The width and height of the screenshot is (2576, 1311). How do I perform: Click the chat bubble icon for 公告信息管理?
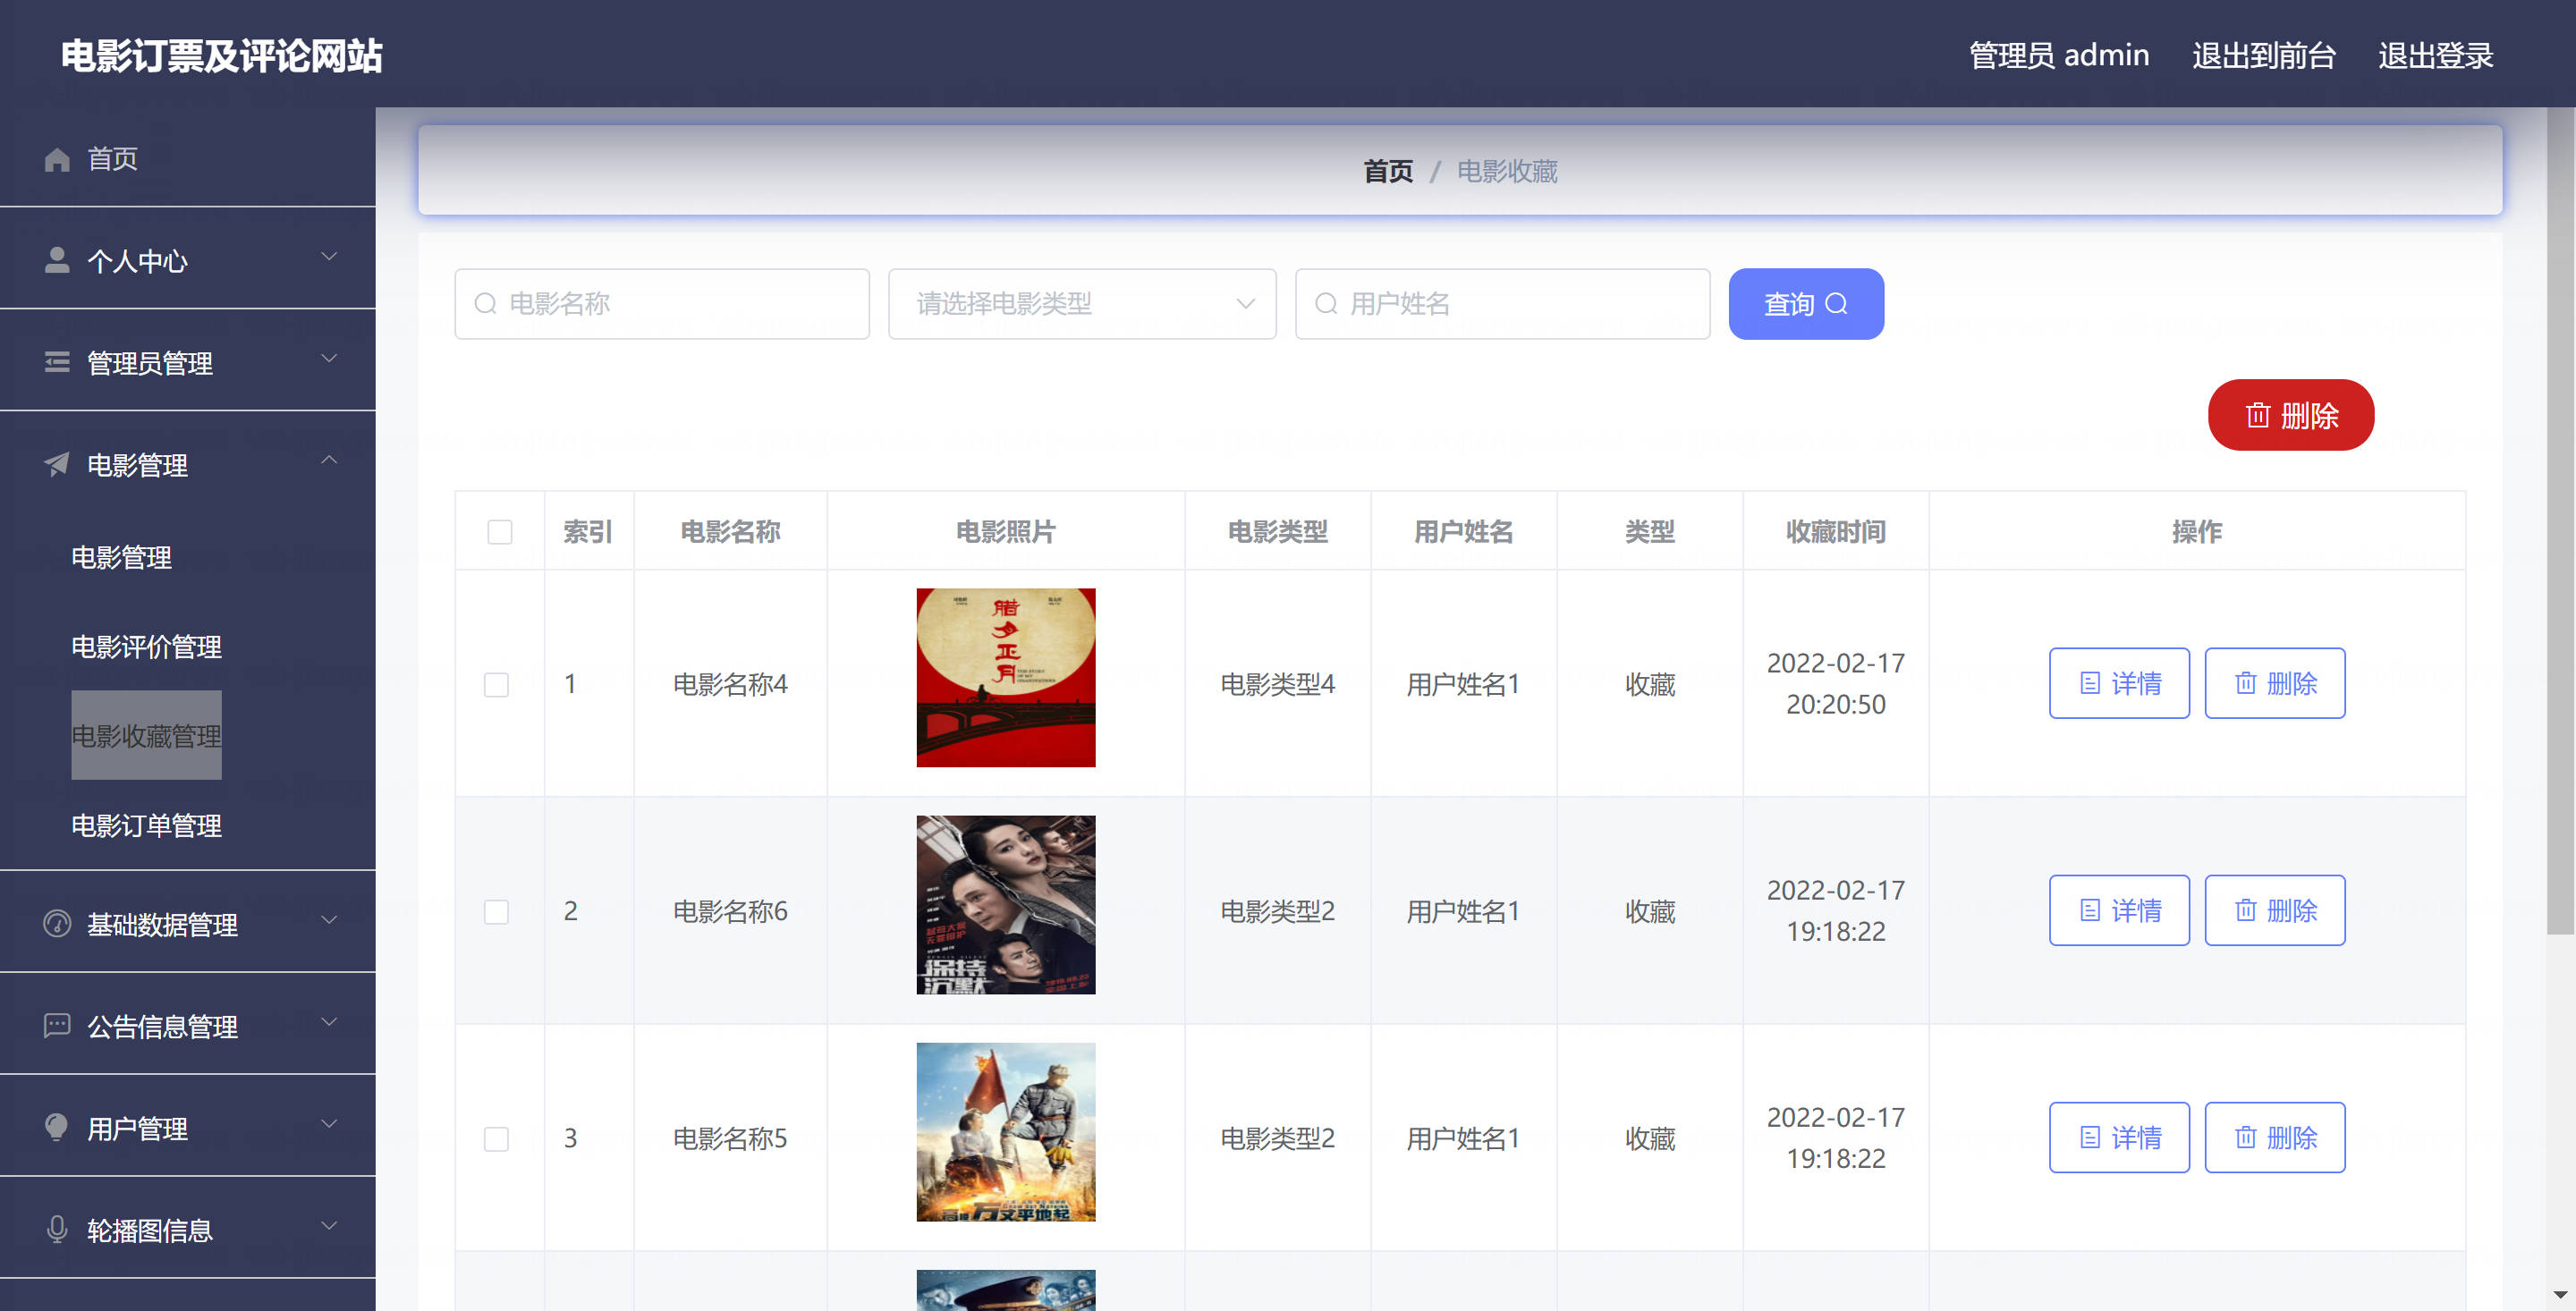click(x=57, y=1025)
